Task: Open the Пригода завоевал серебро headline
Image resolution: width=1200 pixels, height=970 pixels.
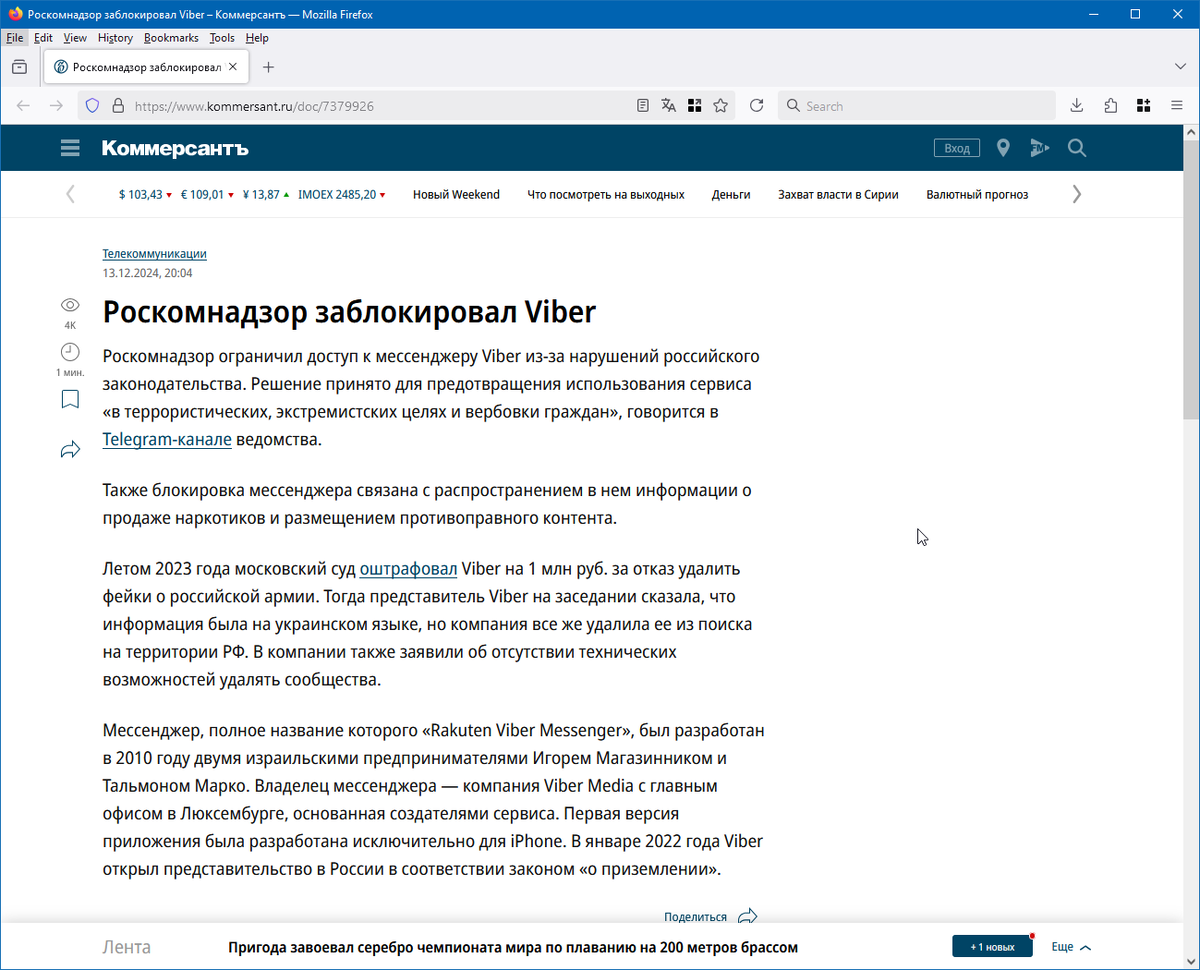Action: coord(513,947)
